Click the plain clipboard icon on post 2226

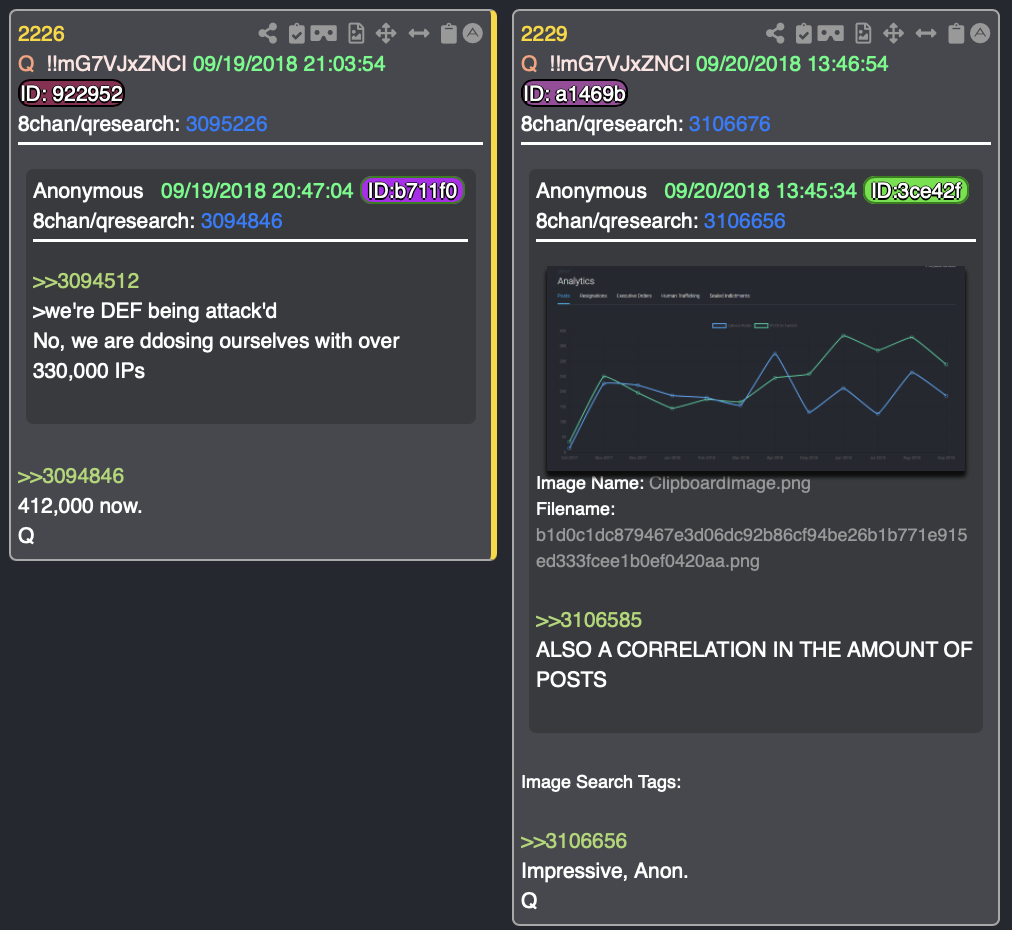[449, 34]
